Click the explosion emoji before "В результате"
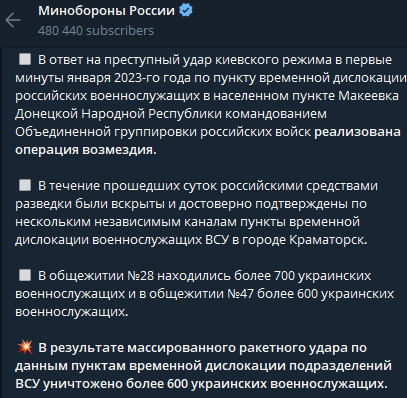407x398 pixels. coord(25,347)
